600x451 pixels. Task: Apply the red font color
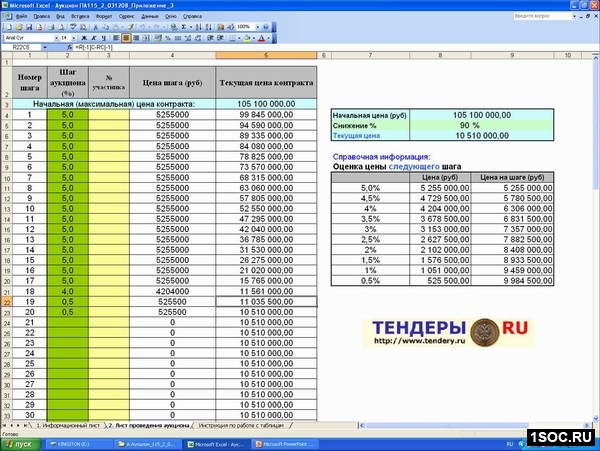click(x=261, y=38)
